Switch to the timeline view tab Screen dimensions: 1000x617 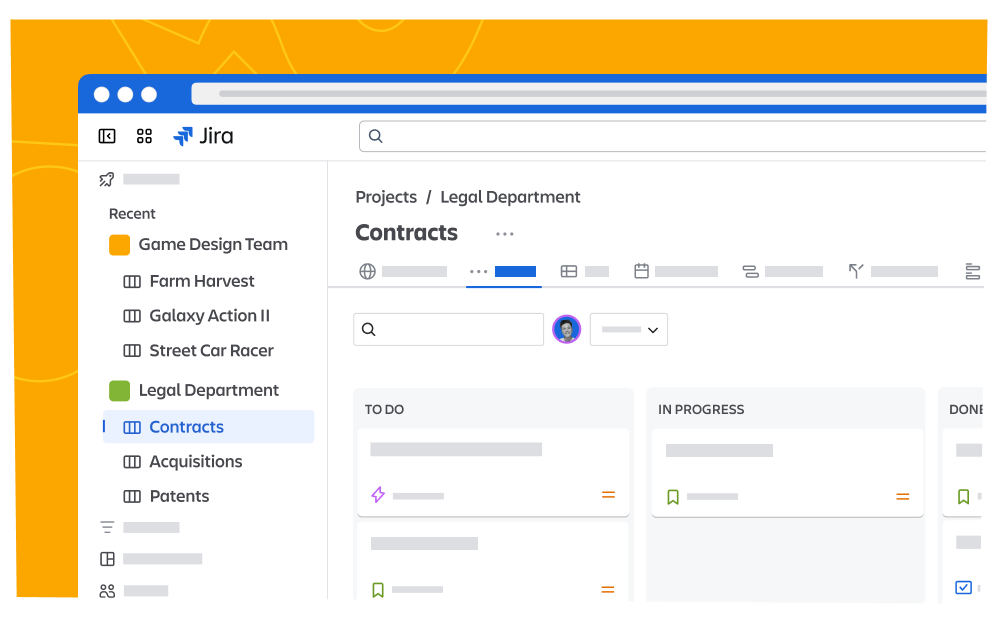pos(750,271)
